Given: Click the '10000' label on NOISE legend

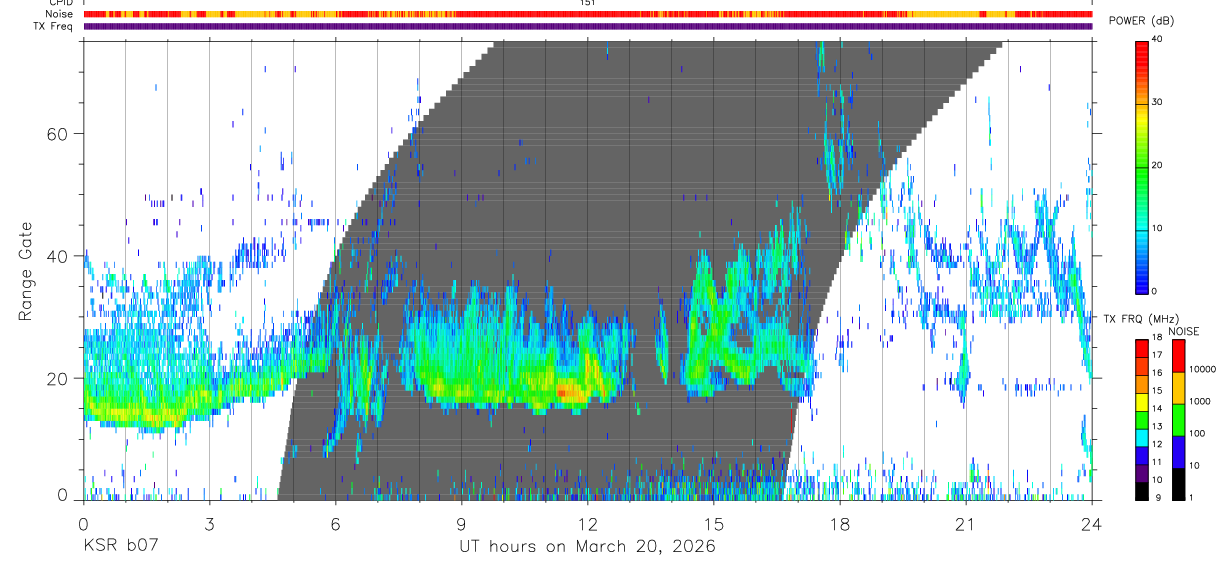Looking at the screenshot, I should coord(1202,369).
